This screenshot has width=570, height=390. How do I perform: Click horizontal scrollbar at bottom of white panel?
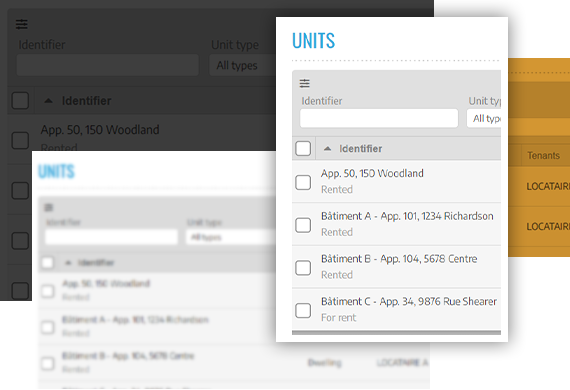(396, 333)
